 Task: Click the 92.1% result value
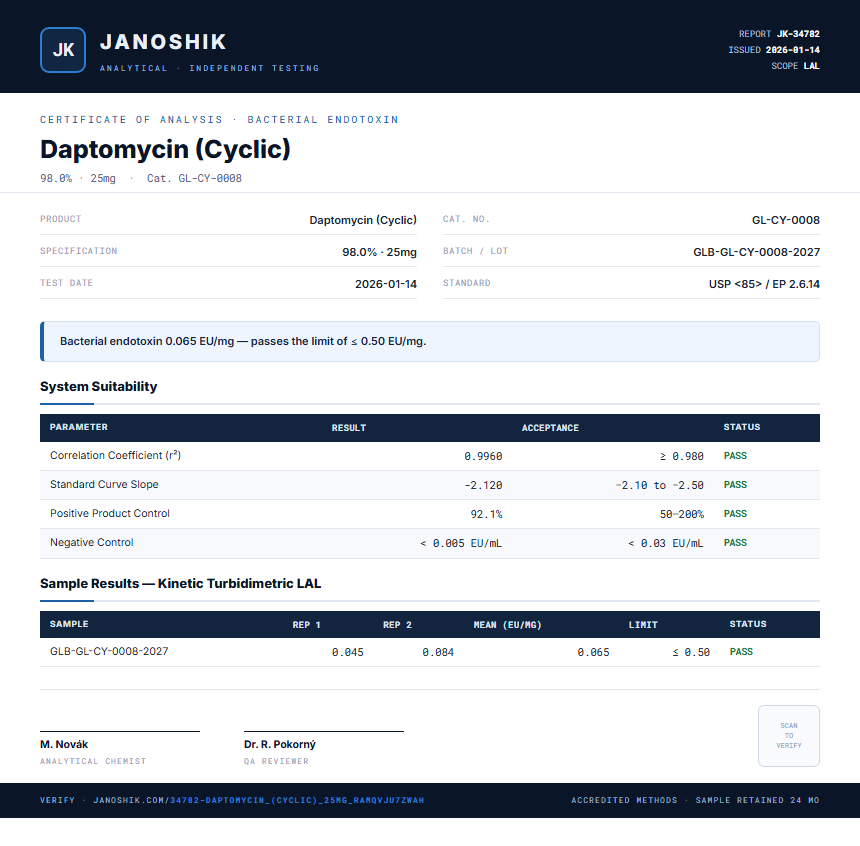(x=486, y=515)
